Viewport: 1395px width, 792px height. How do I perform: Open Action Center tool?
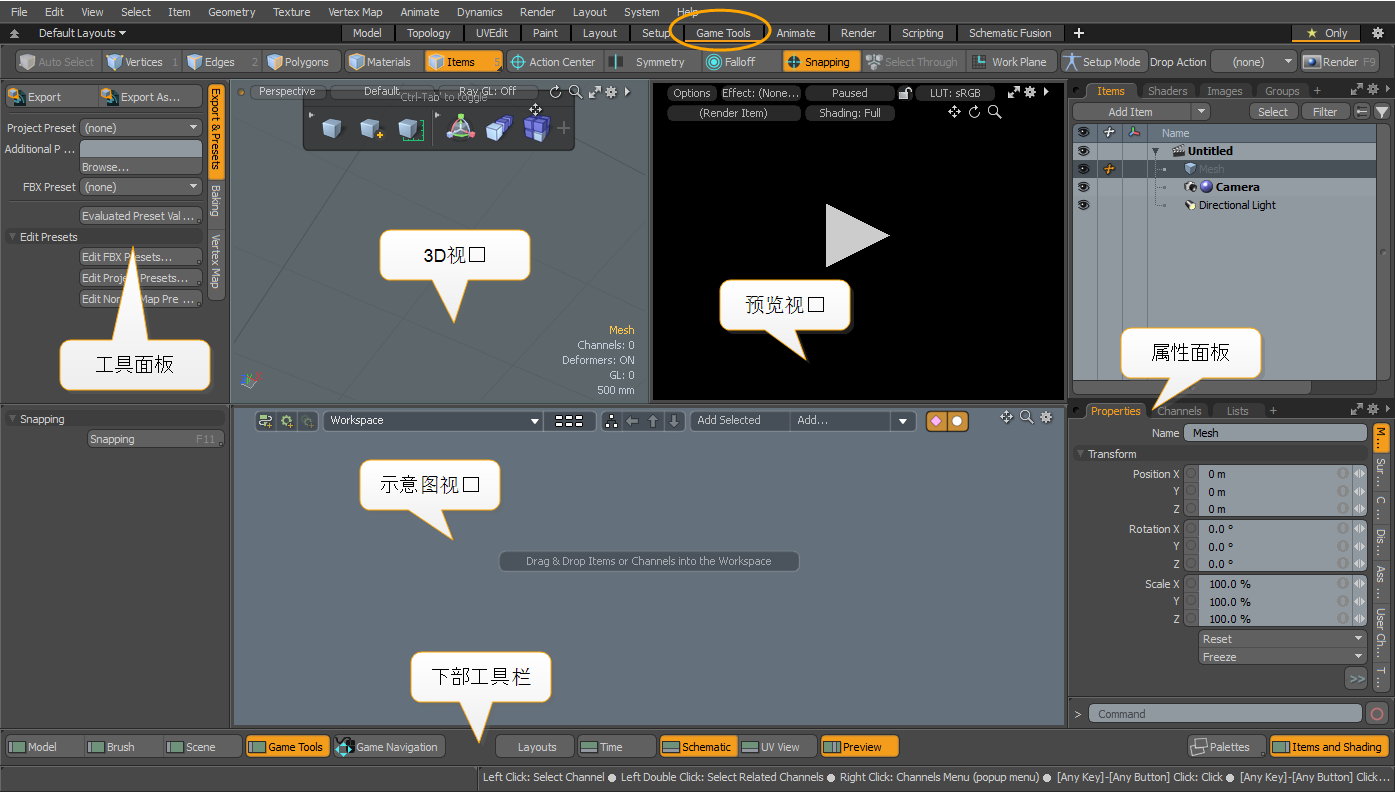[x=552, y=62]
